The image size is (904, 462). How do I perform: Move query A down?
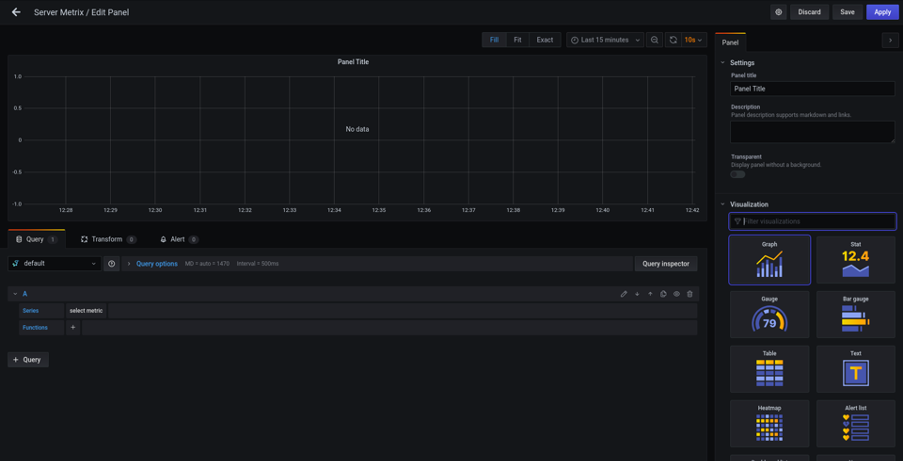(637, 294)
